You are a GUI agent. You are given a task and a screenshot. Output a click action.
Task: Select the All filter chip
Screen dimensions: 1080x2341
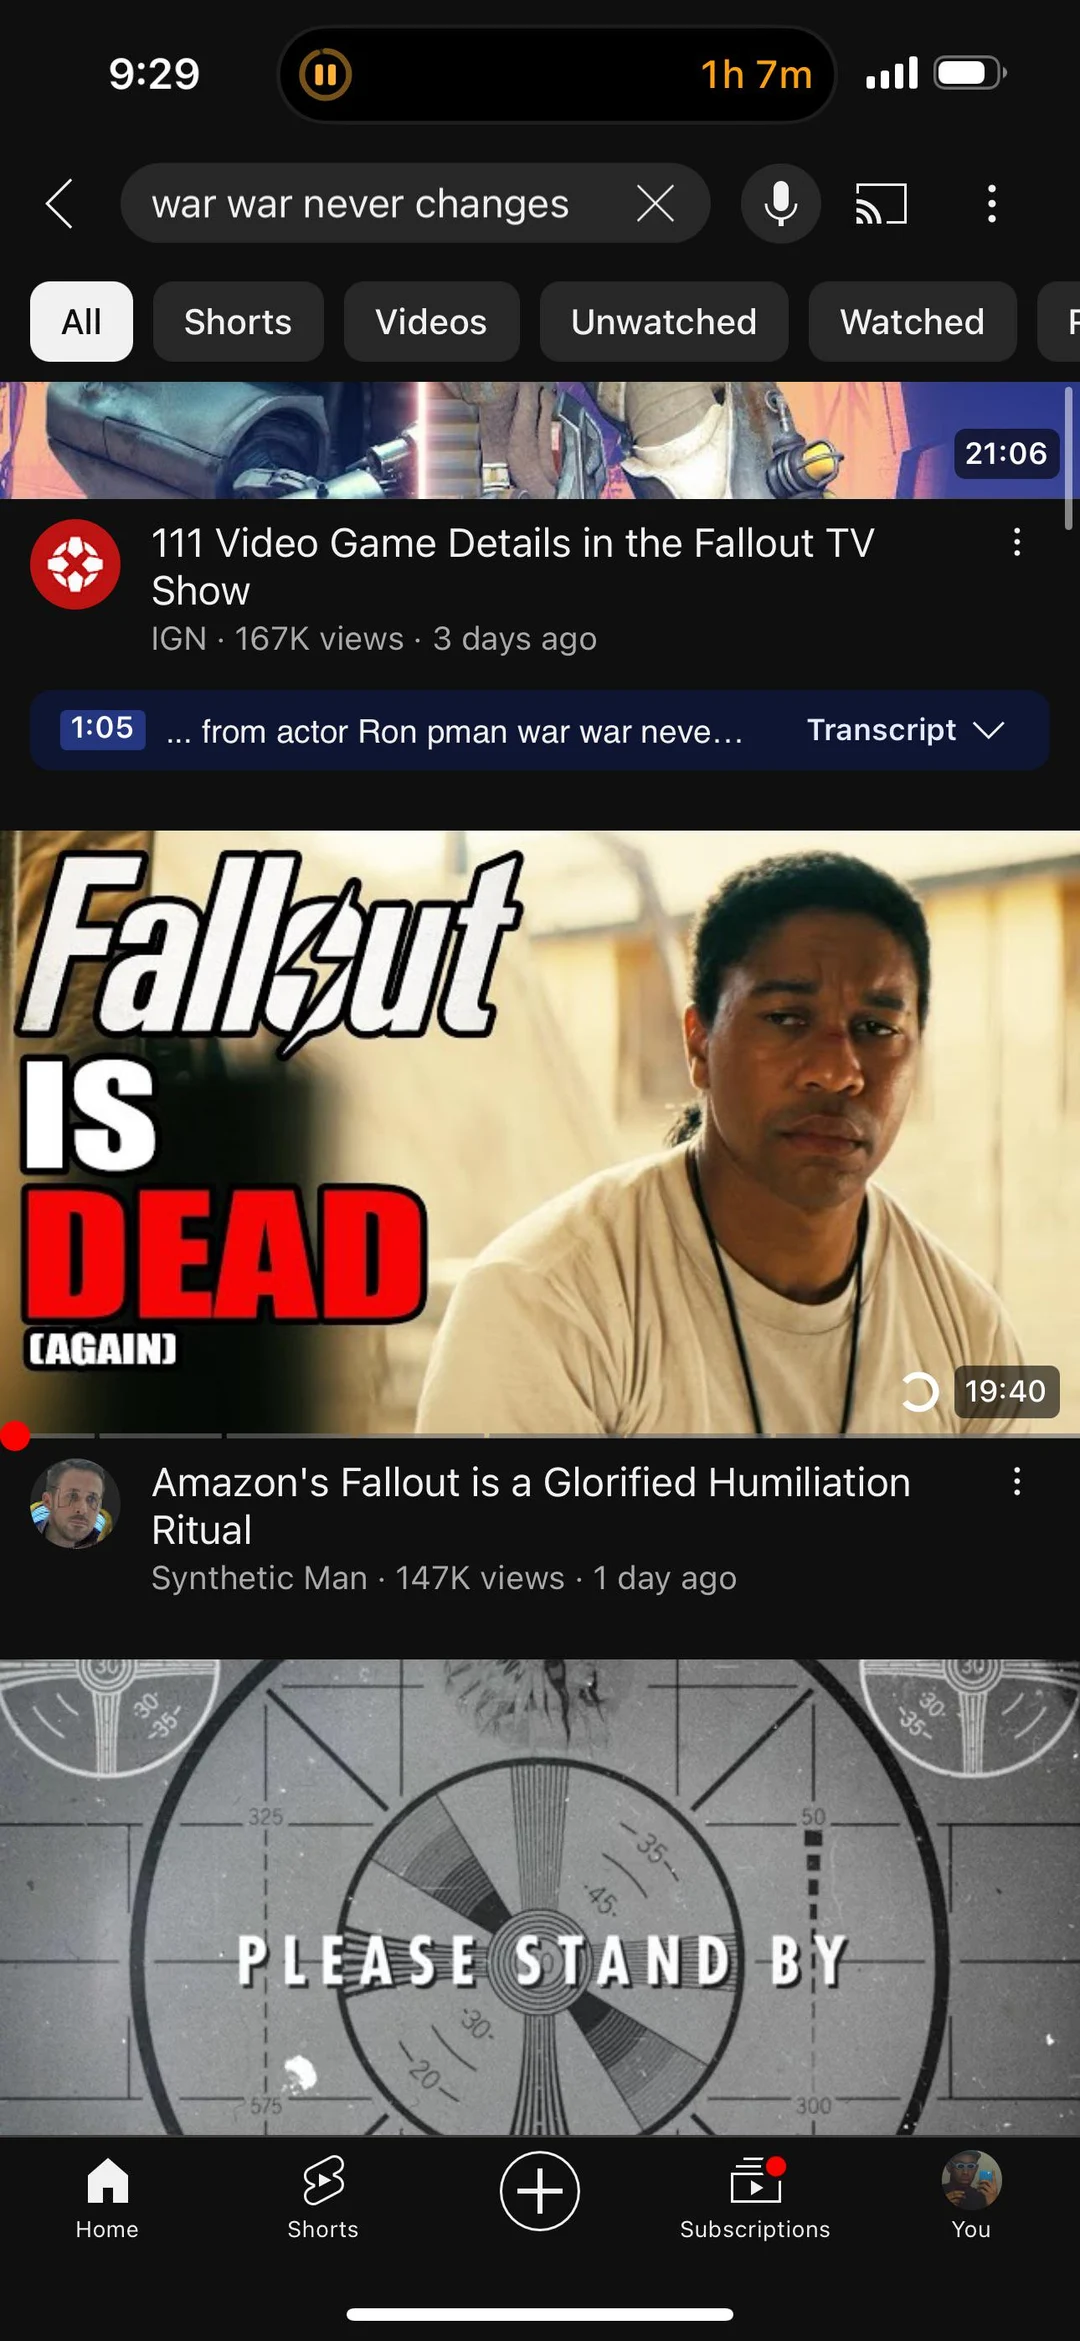tap(81, 322)
